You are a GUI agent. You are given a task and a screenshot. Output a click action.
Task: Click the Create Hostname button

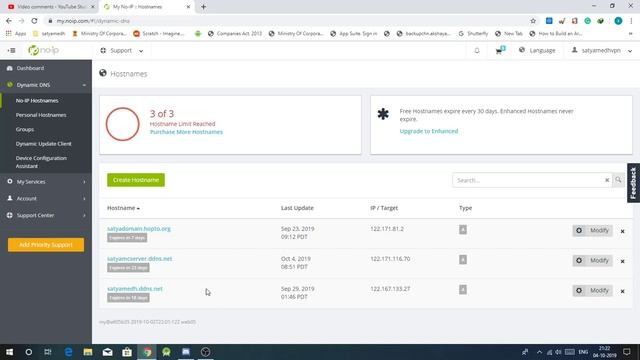coord(136,180)
